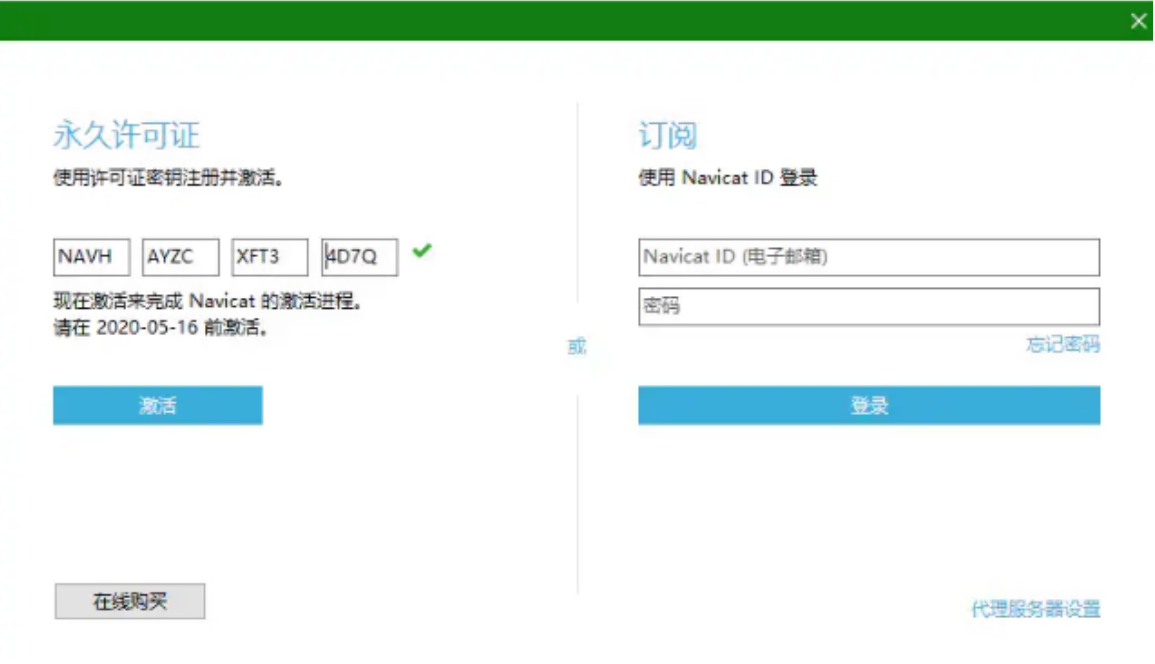
Task: Click the license key field containing XFT3
Action: (x=270, y=257)
